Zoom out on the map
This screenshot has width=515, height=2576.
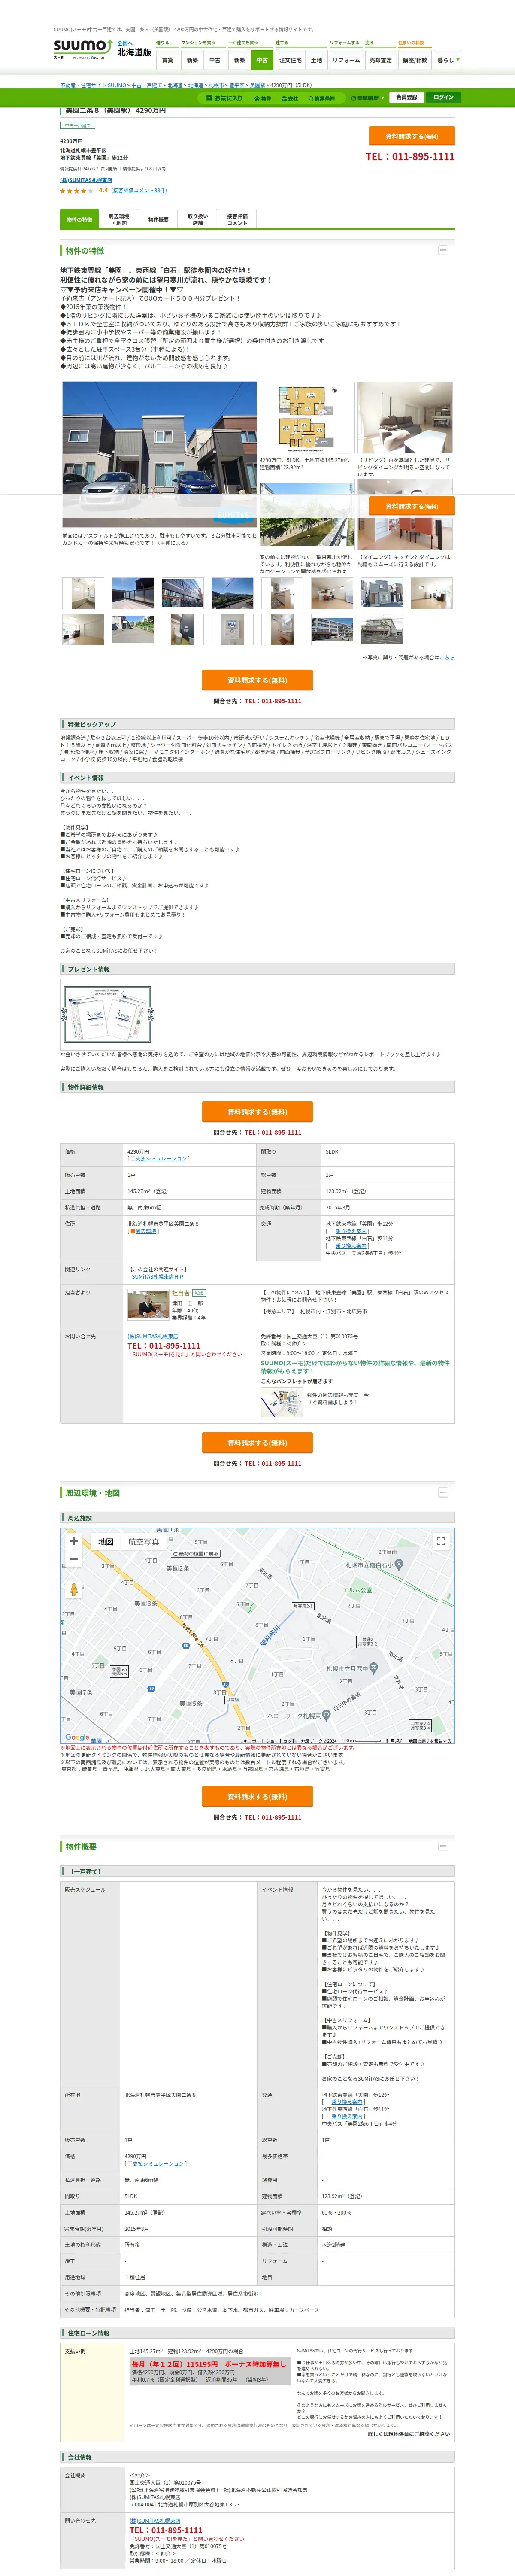click(73, 1558)
